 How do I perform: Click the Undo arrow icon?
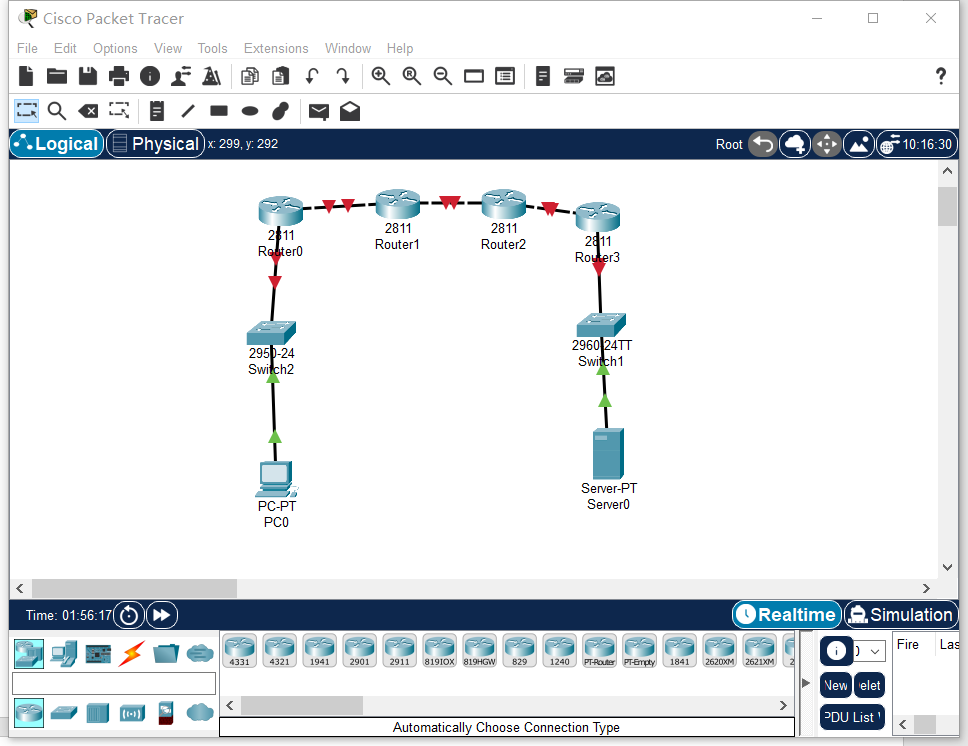tap(312, 76)
